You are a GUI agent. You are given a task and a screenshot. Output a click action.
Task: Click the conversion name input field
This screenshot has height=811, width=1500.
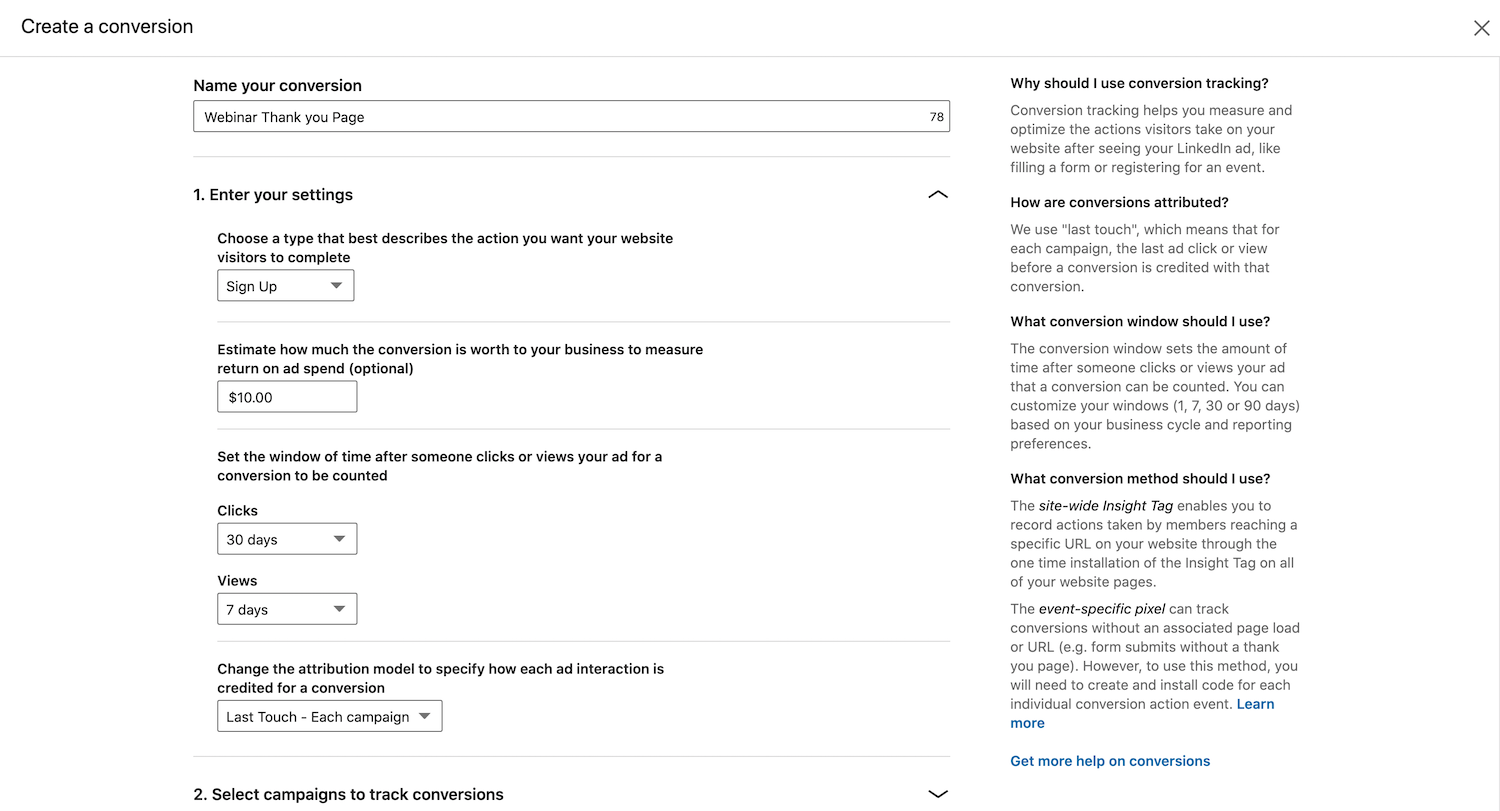[571, 116]
